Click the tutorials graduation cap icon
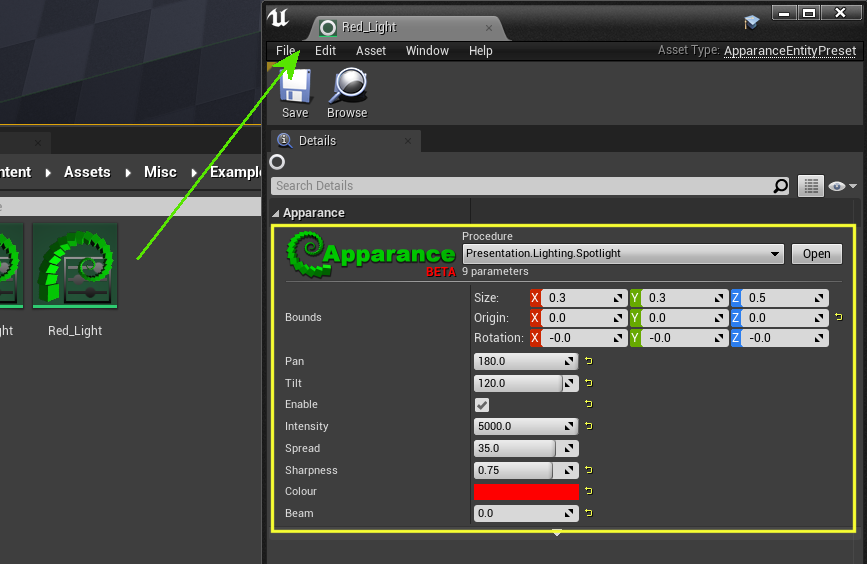This screenshot has height=564, width=867. [752, 22]
